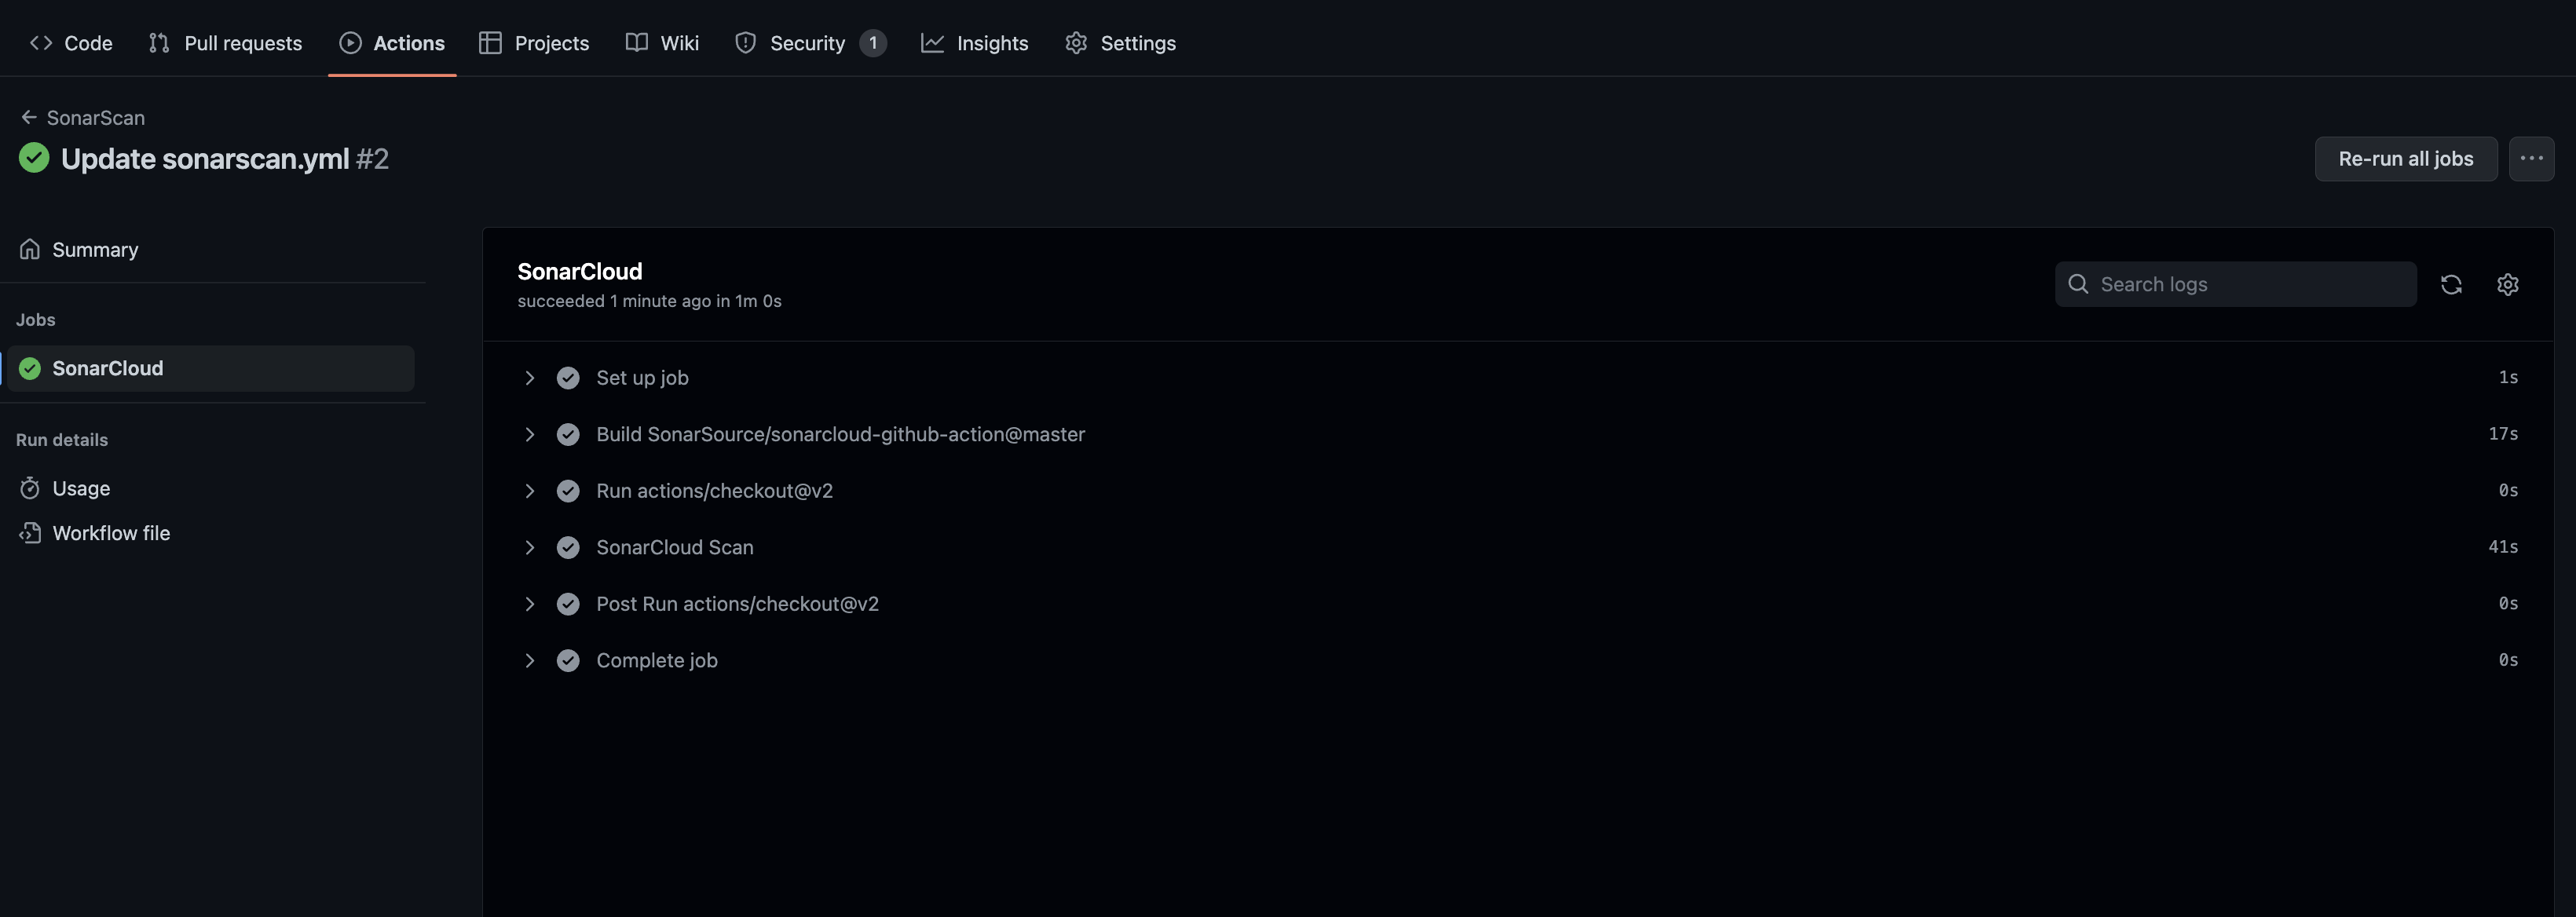Viewport: 2576px width, 917px height.
Task: Expand the Complete job step
Action: [x=530, y=661]
